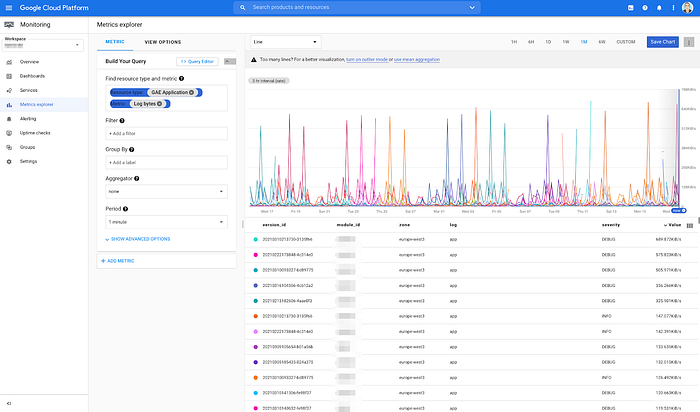Open the Workspace selector dropdown
Image resolution: width=700 pixels, height=412 pixels.
click(x=42, y=45)
